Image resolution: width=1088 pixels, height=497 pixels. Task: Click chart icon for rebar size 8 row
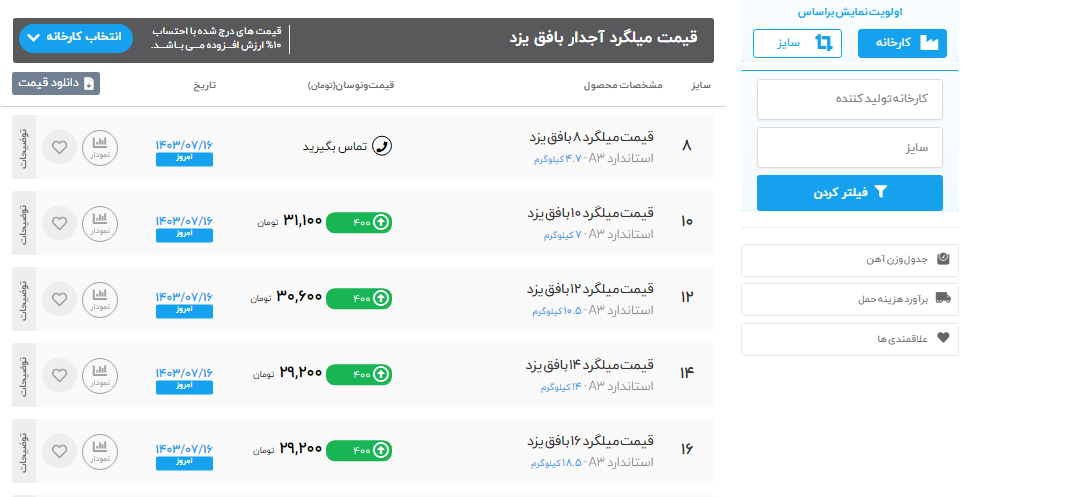click(99, 147)
